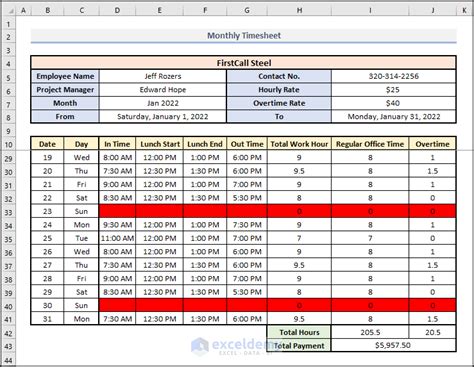Click the In Time heading cell
Screen dimensions: 474x367
click(x=117, y=144)
